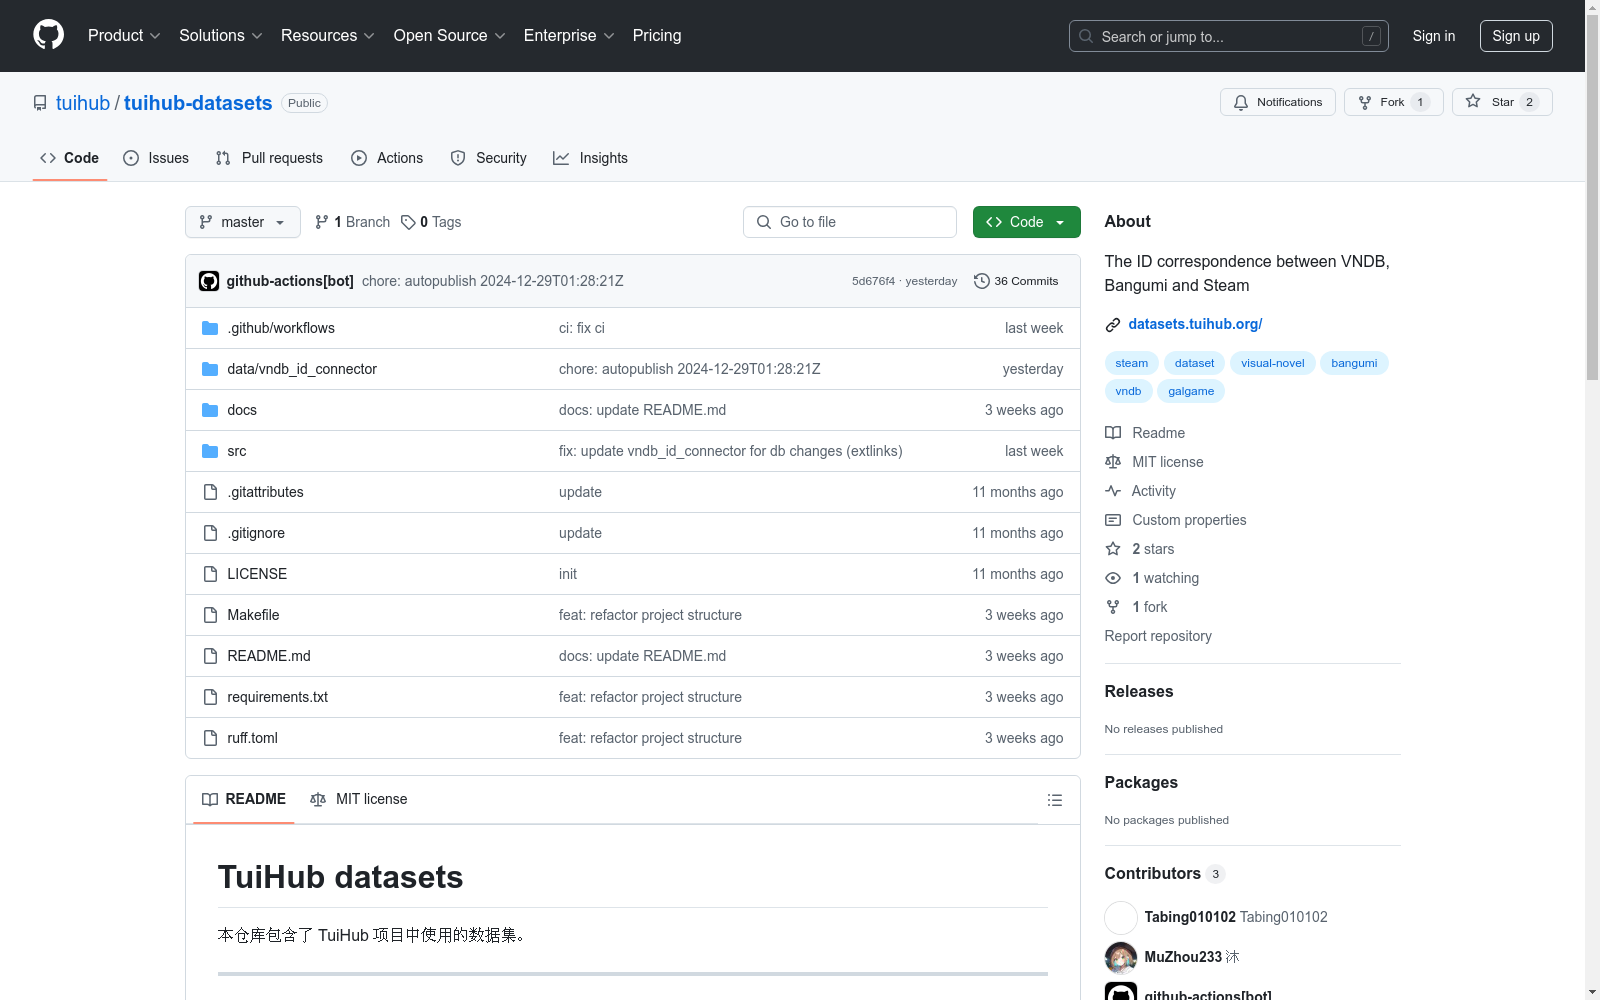Switch to the Actions tab
The width and height of the screenshot is (1600, 1000).
[387, 158]
